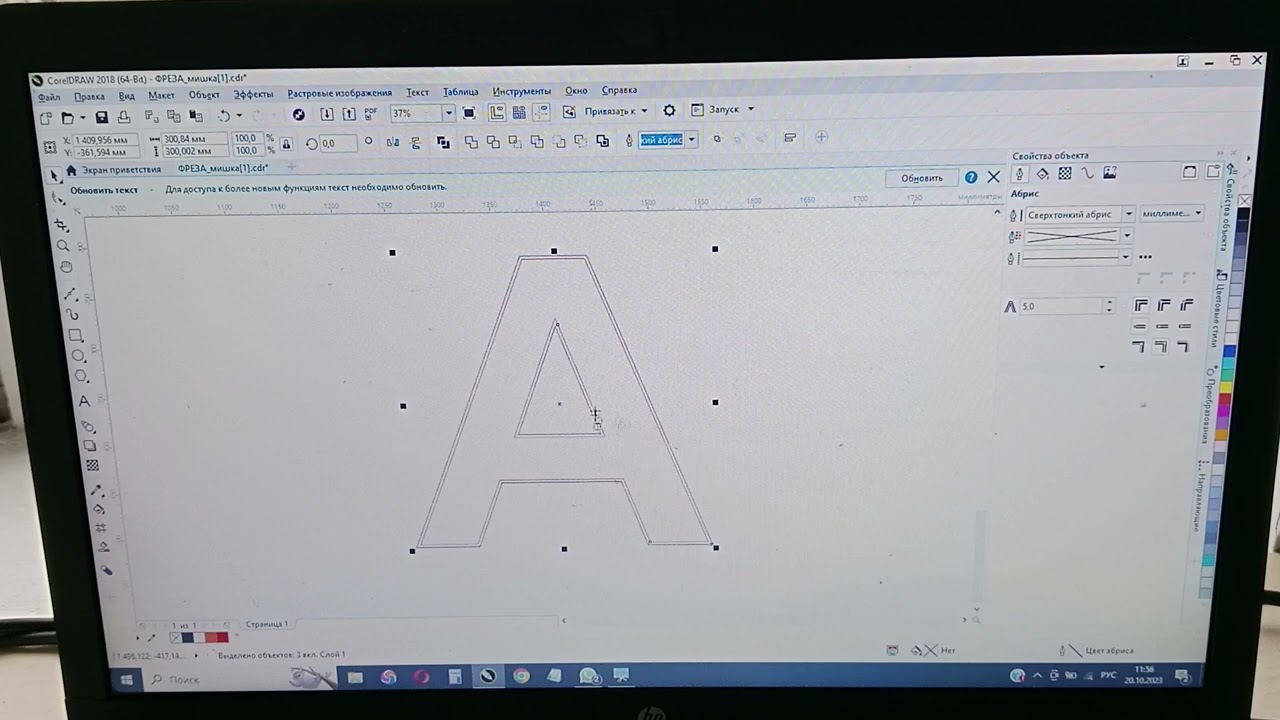
Task: Toggle the lock ratio padlock
Action: (x=287, y=145)
